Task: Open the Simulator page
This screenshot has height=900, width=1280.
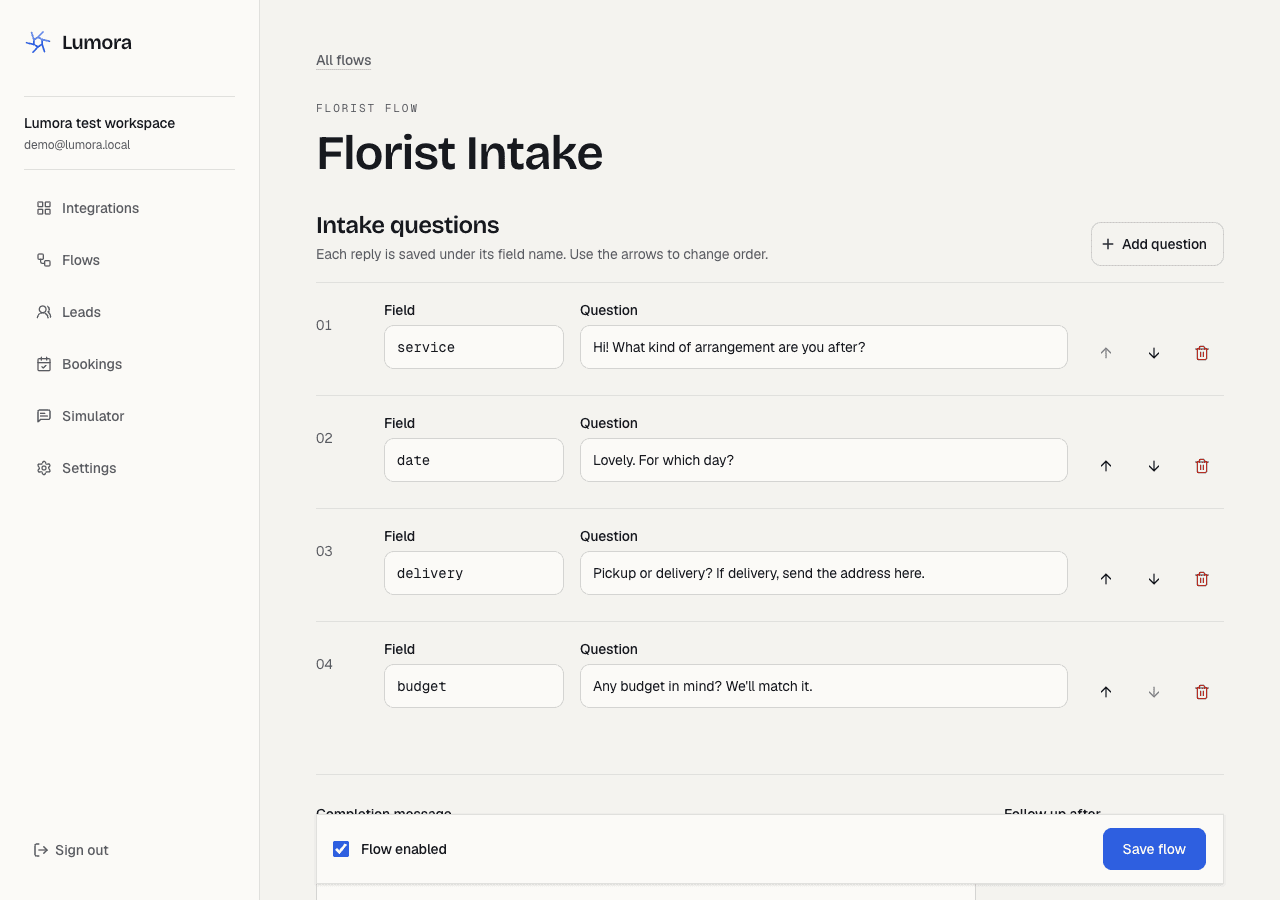Action: [129, 416]
